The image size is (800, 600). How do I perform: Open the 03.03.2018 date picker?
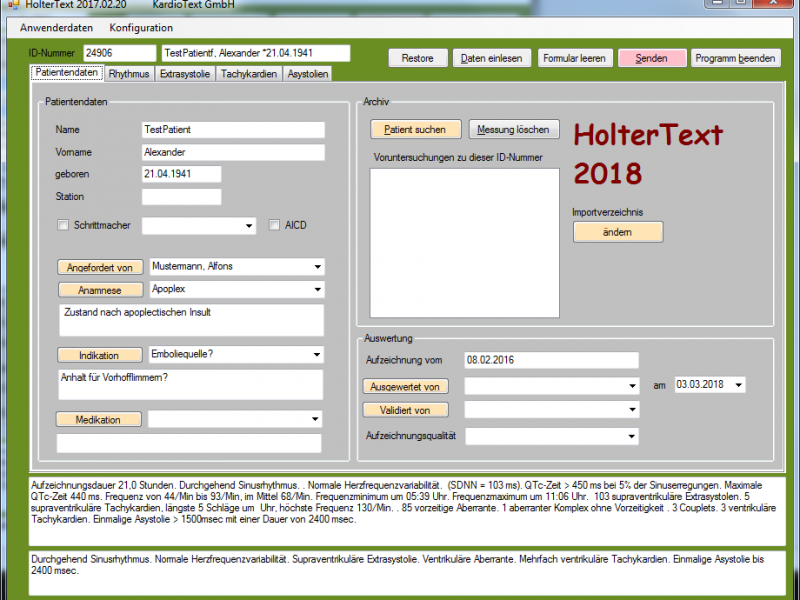[x=739, y=385]
